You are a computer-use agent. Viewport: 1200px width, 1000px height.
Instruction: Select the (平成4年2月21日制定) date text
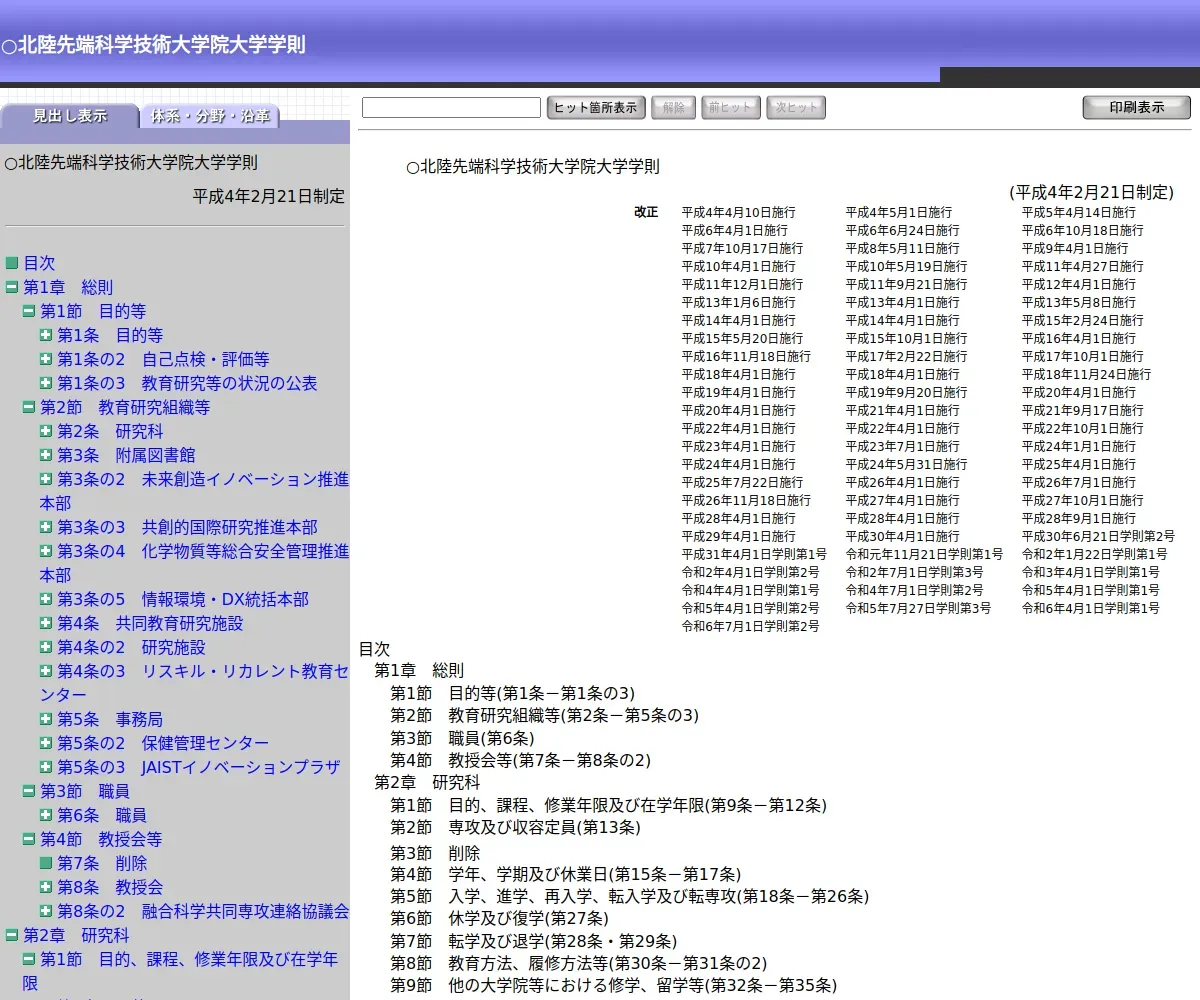point(1091,192)
